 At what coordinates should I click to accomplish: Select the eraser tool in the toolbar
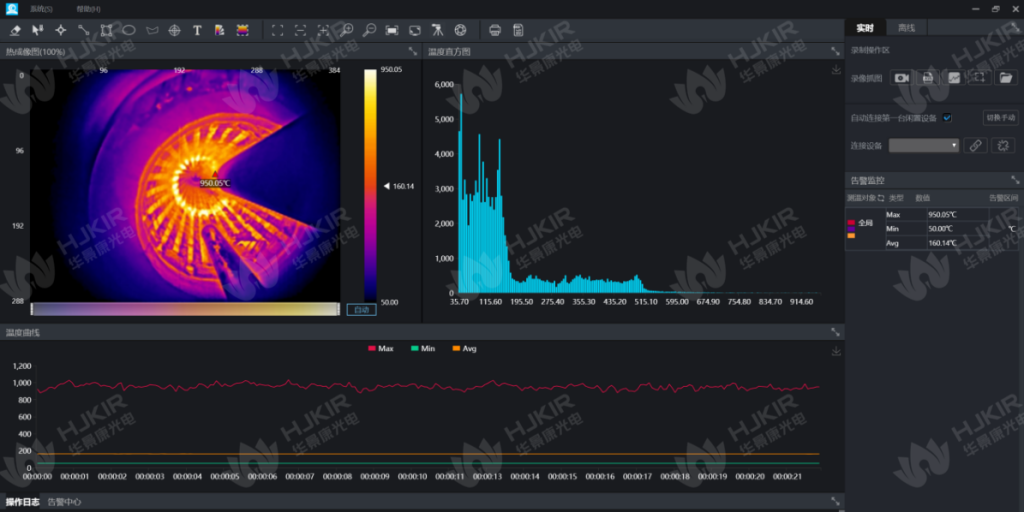coord(15,30)
